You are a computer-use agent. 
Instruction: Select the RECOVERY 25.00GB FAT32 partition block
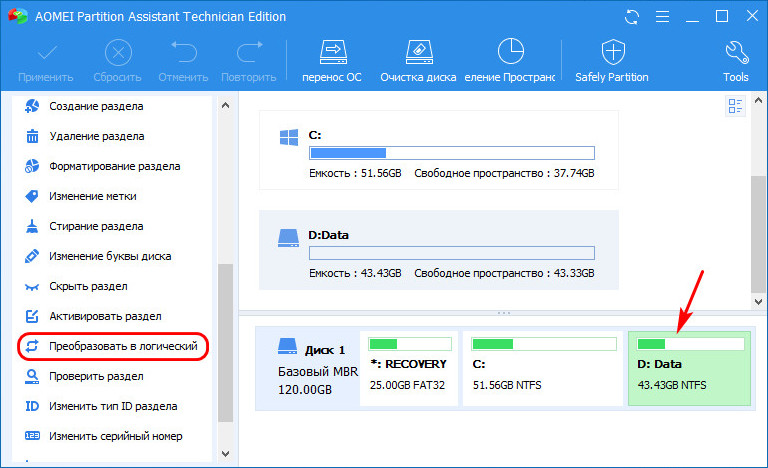[409, 368]
